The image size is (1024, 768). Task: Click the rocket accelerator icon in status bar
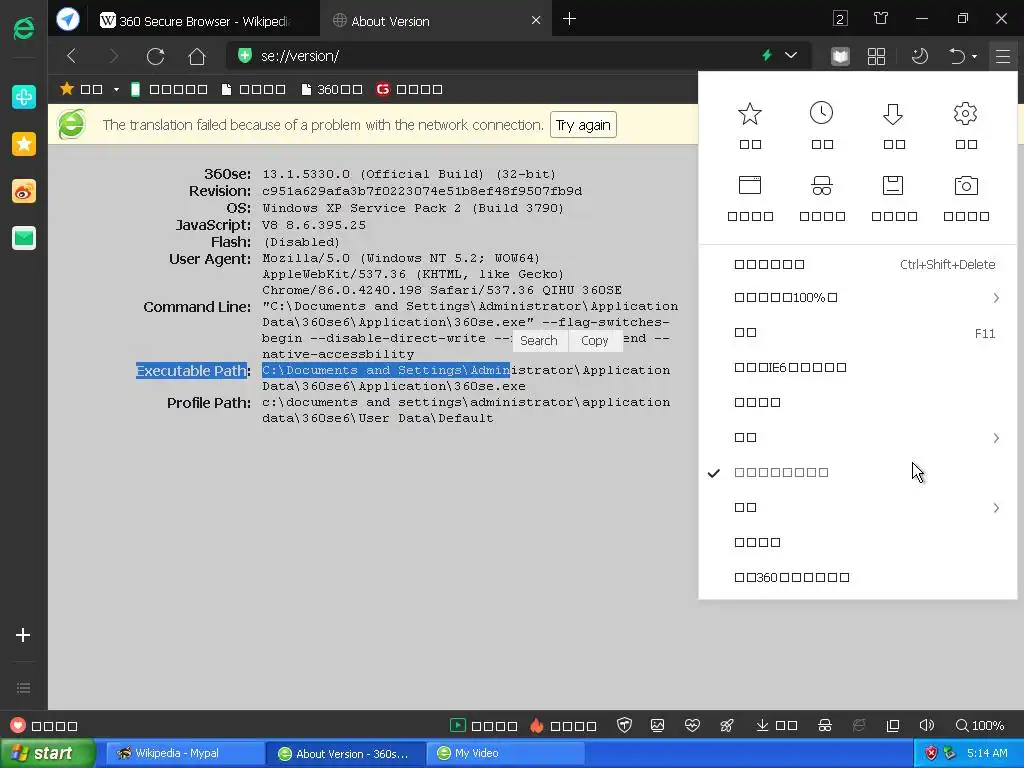click(726, 725)
